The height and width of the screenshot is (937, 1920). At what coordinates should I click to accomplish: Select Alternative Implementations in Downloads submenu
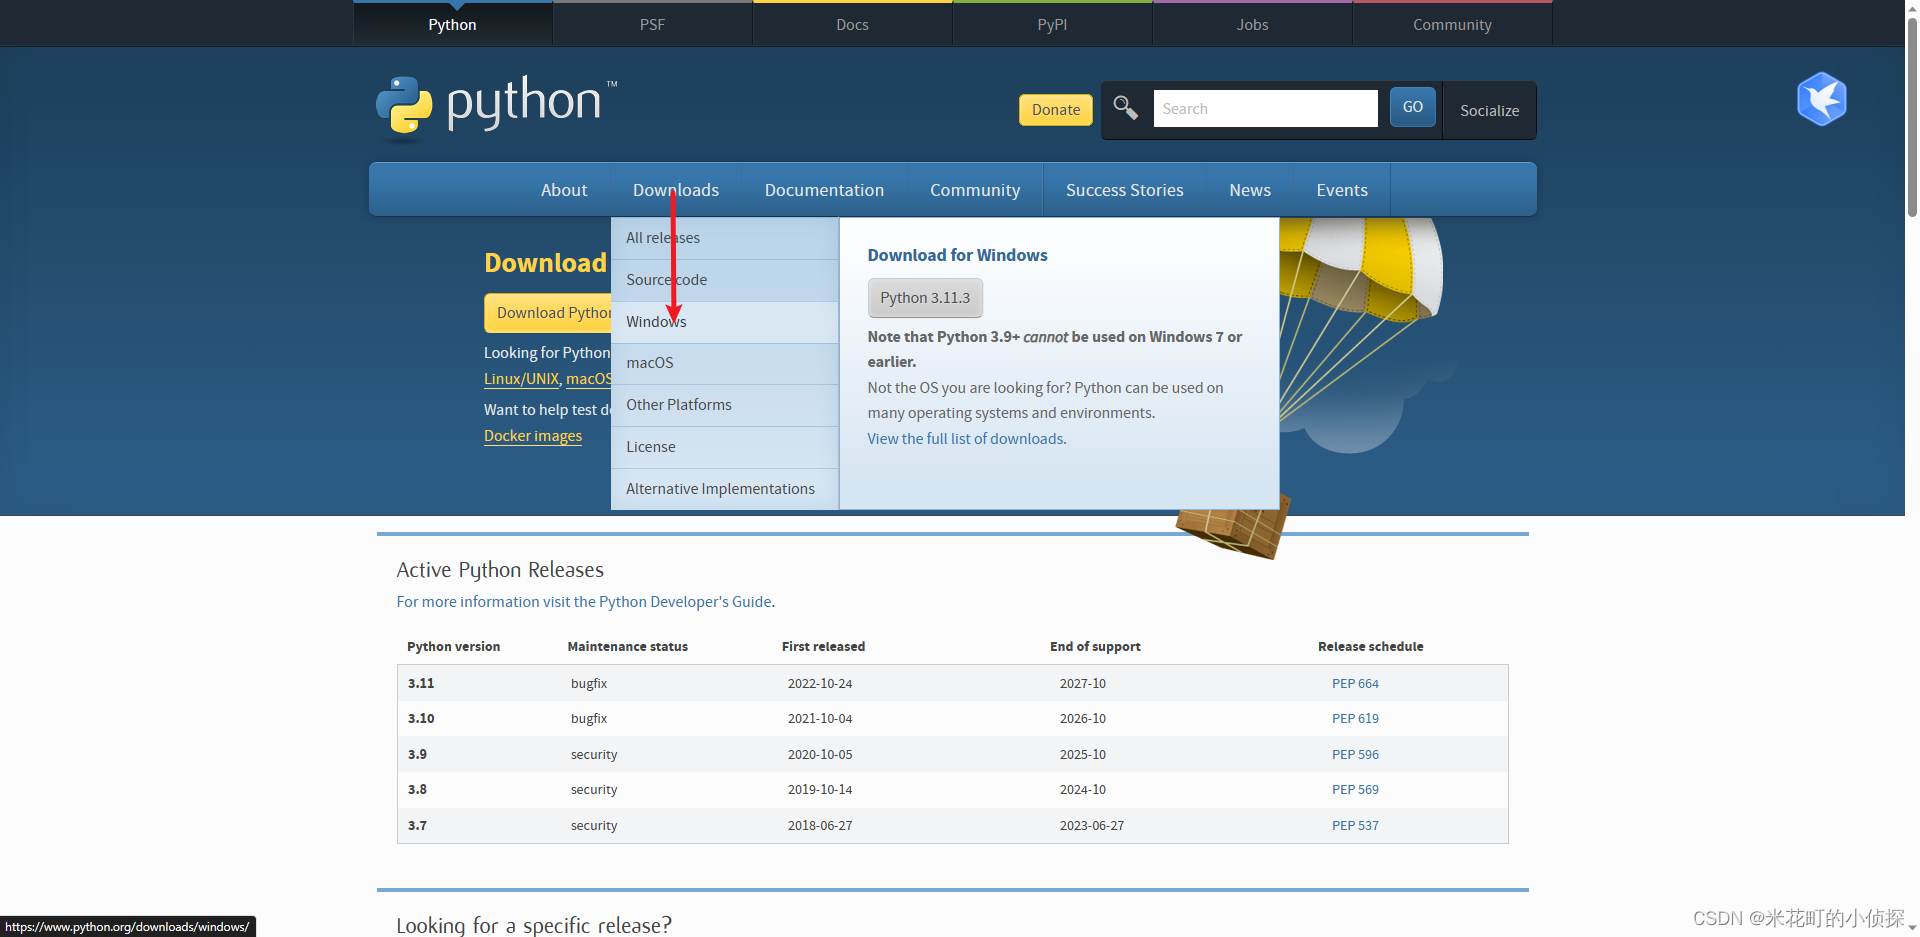(724, 489)
